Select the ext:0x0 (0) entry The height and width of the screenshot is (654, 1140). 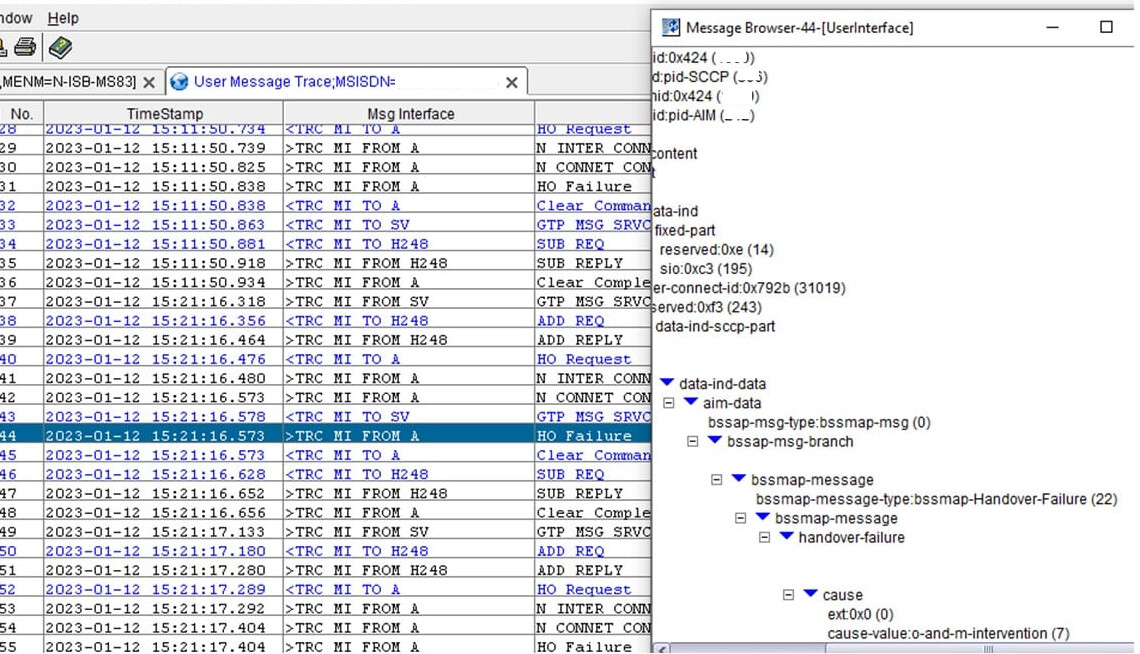[x=861, y=614]
